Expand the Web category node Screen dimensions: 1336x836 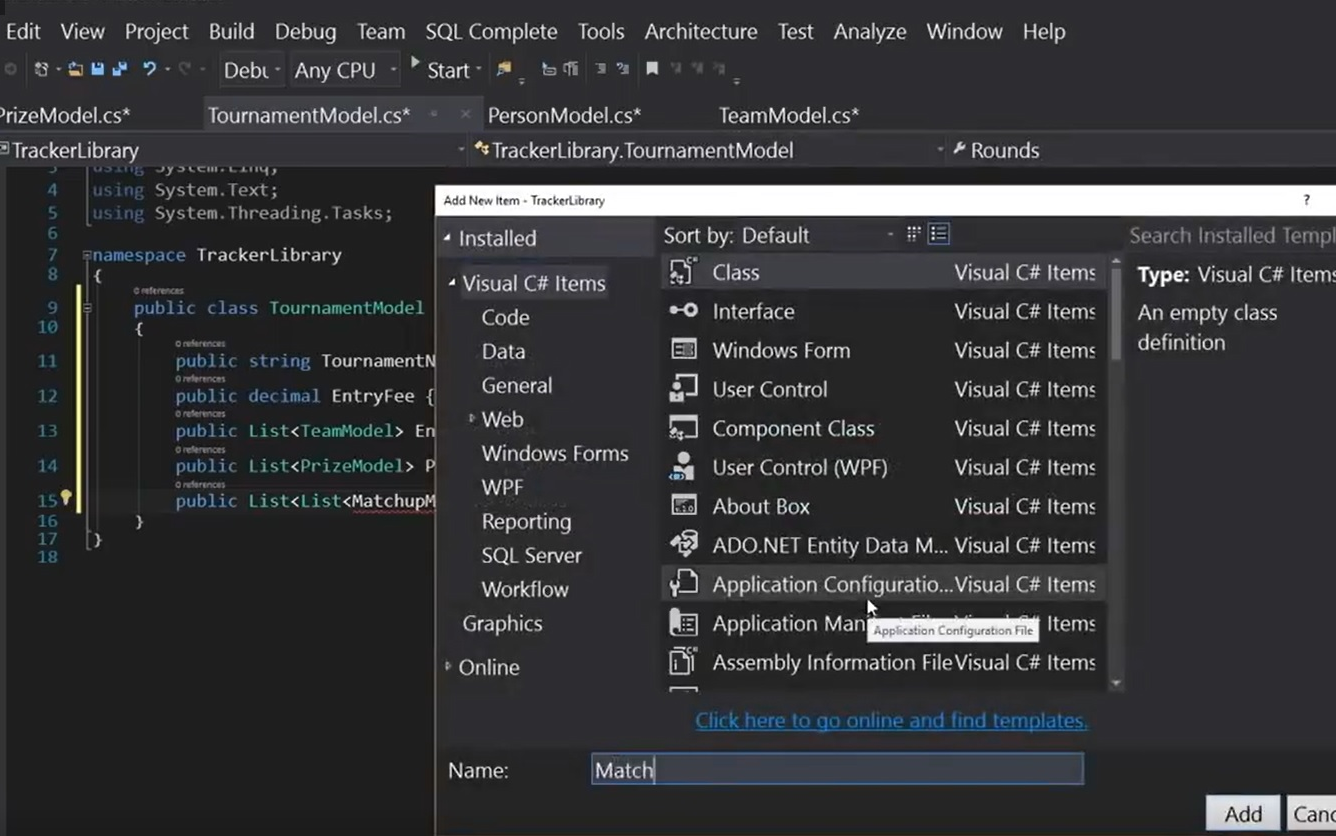pyautogui.click(x=472, y=419)
